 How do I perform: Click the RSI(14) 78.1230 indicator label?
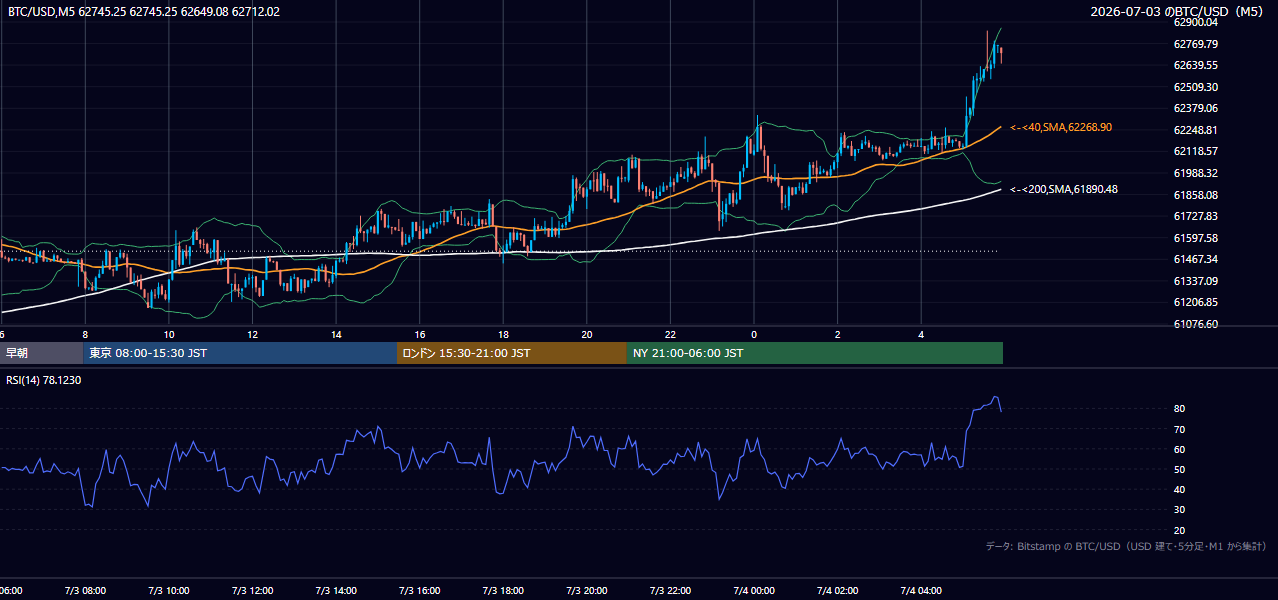click(44, 380)
